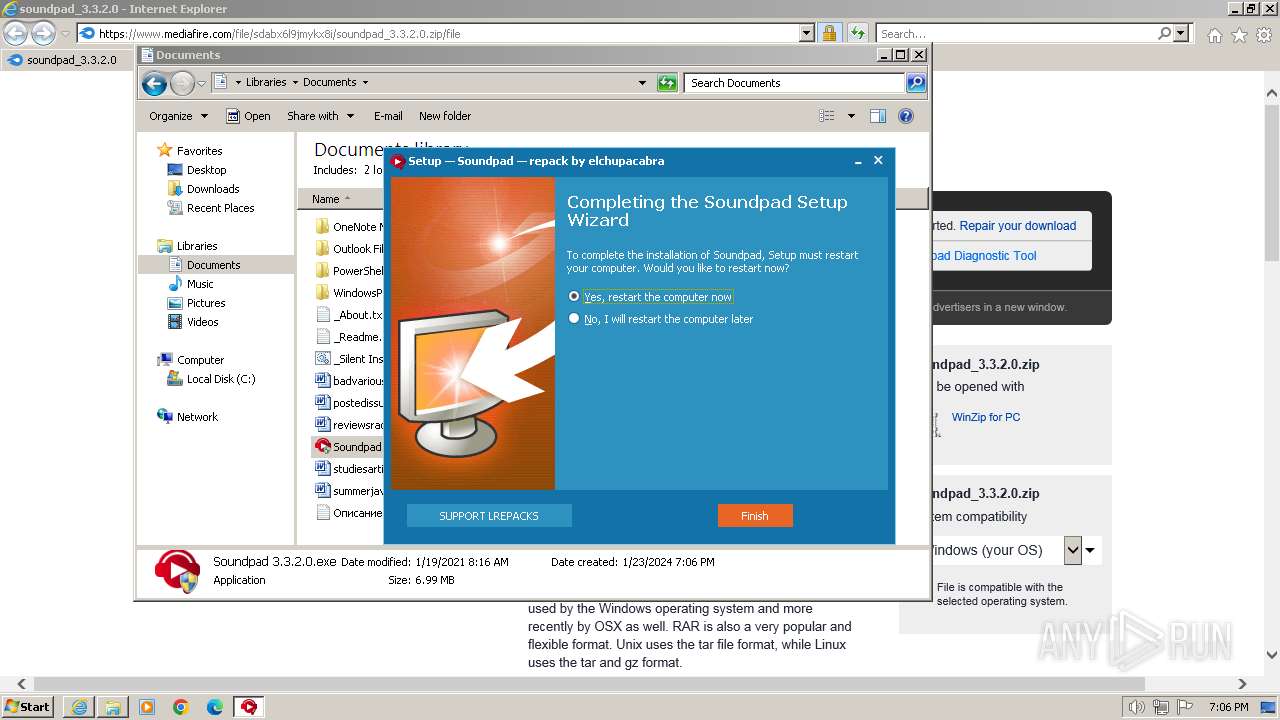Open IE Tools gear icon
The height and width of the screenshot is (720, 1280).
coord(1265,35)
